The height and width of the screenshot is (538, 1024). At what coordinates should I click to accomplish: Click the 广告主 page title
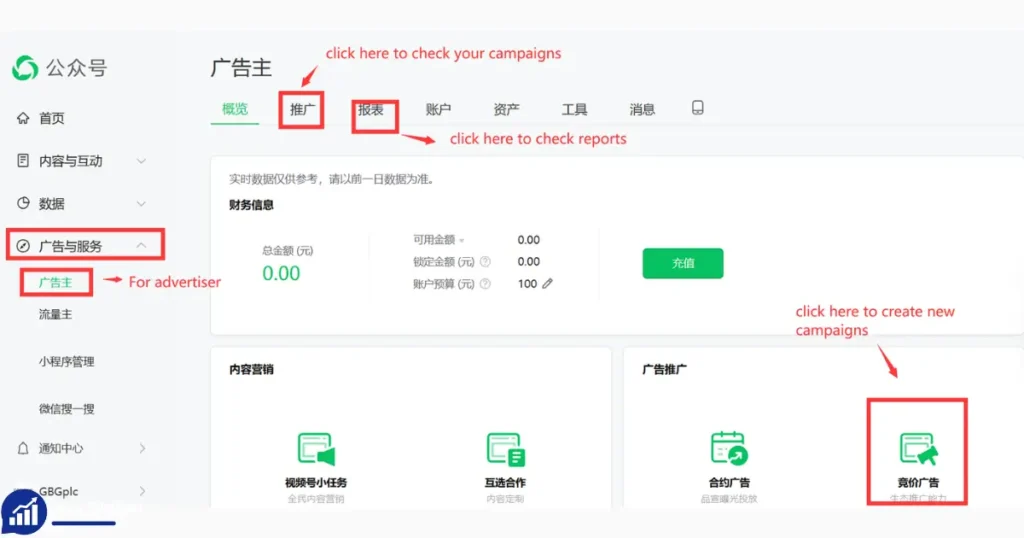click(x=241, y=68)
